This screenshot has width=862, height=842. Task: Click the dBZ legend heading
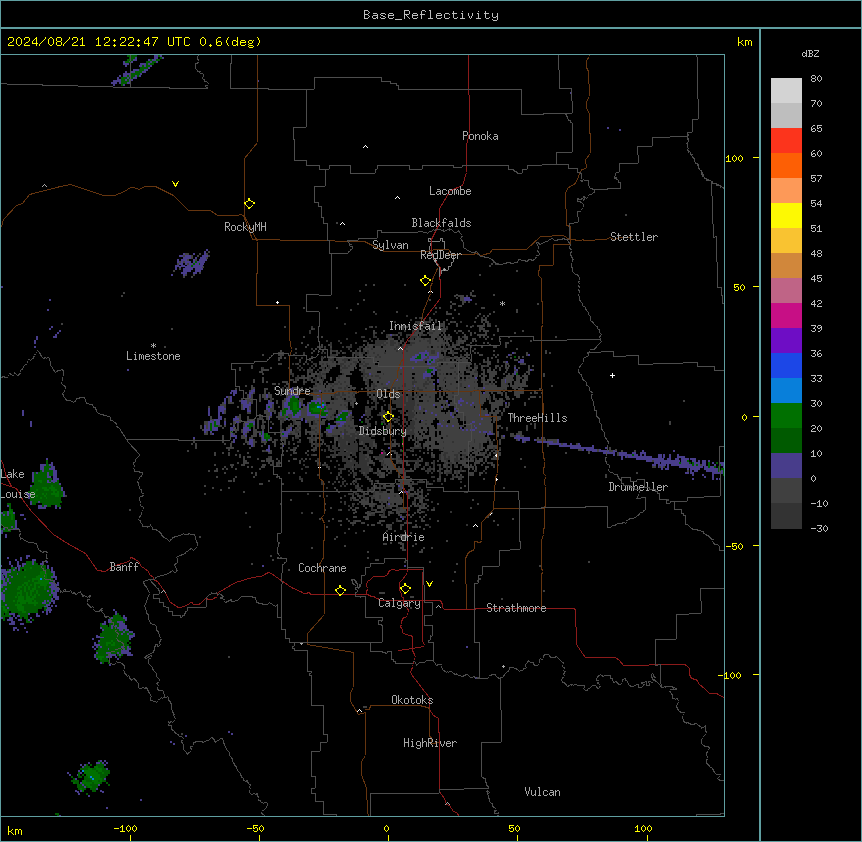[x=810, y=53]
